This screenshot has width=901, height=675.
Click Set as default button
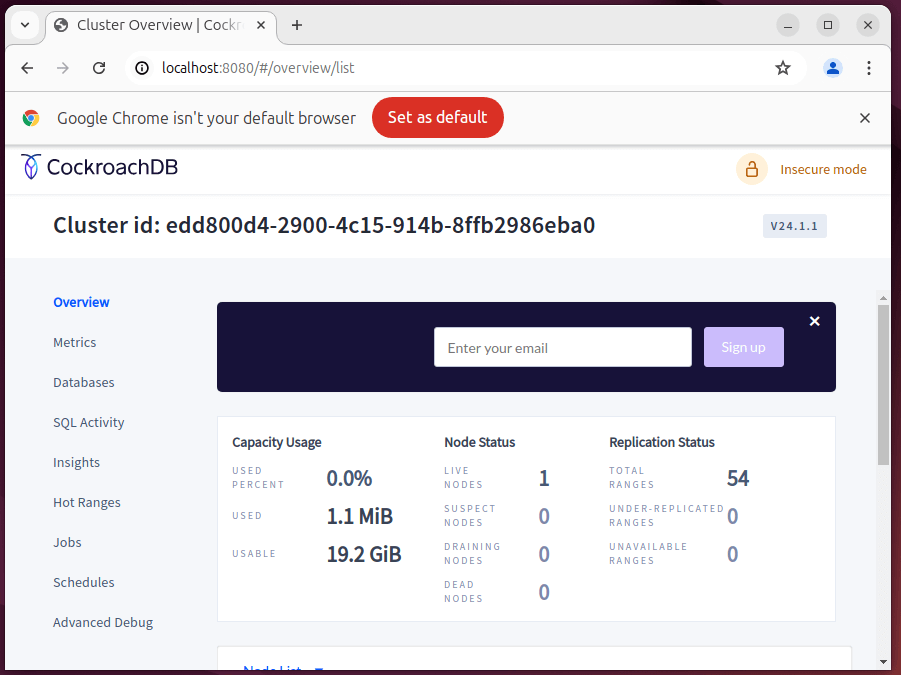(x=438, y=118)
